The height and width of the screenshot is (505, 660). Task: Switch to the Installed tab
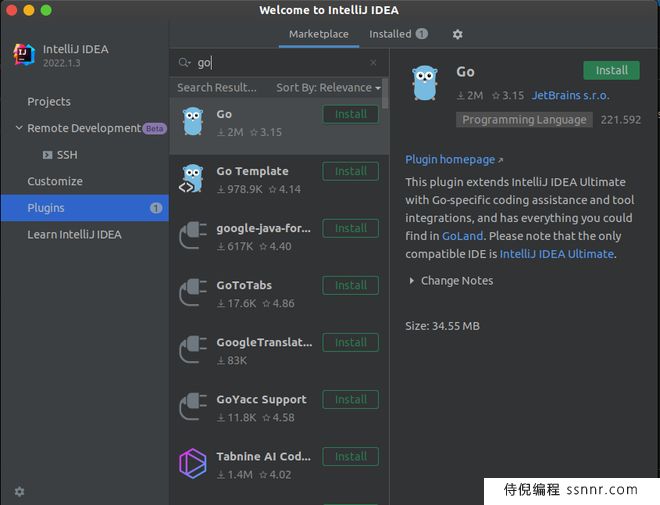tap(398, 34)
